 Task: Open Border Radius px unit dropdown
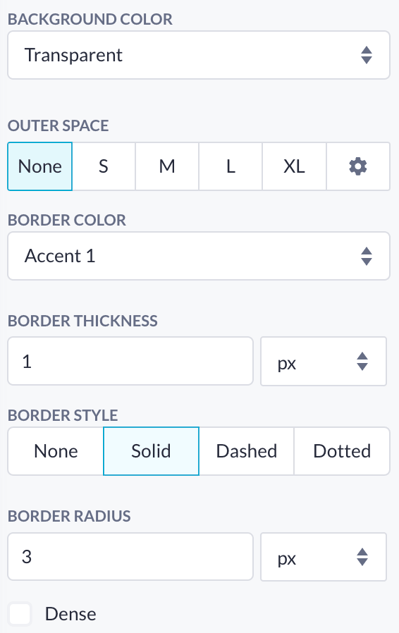pos(323,557)
